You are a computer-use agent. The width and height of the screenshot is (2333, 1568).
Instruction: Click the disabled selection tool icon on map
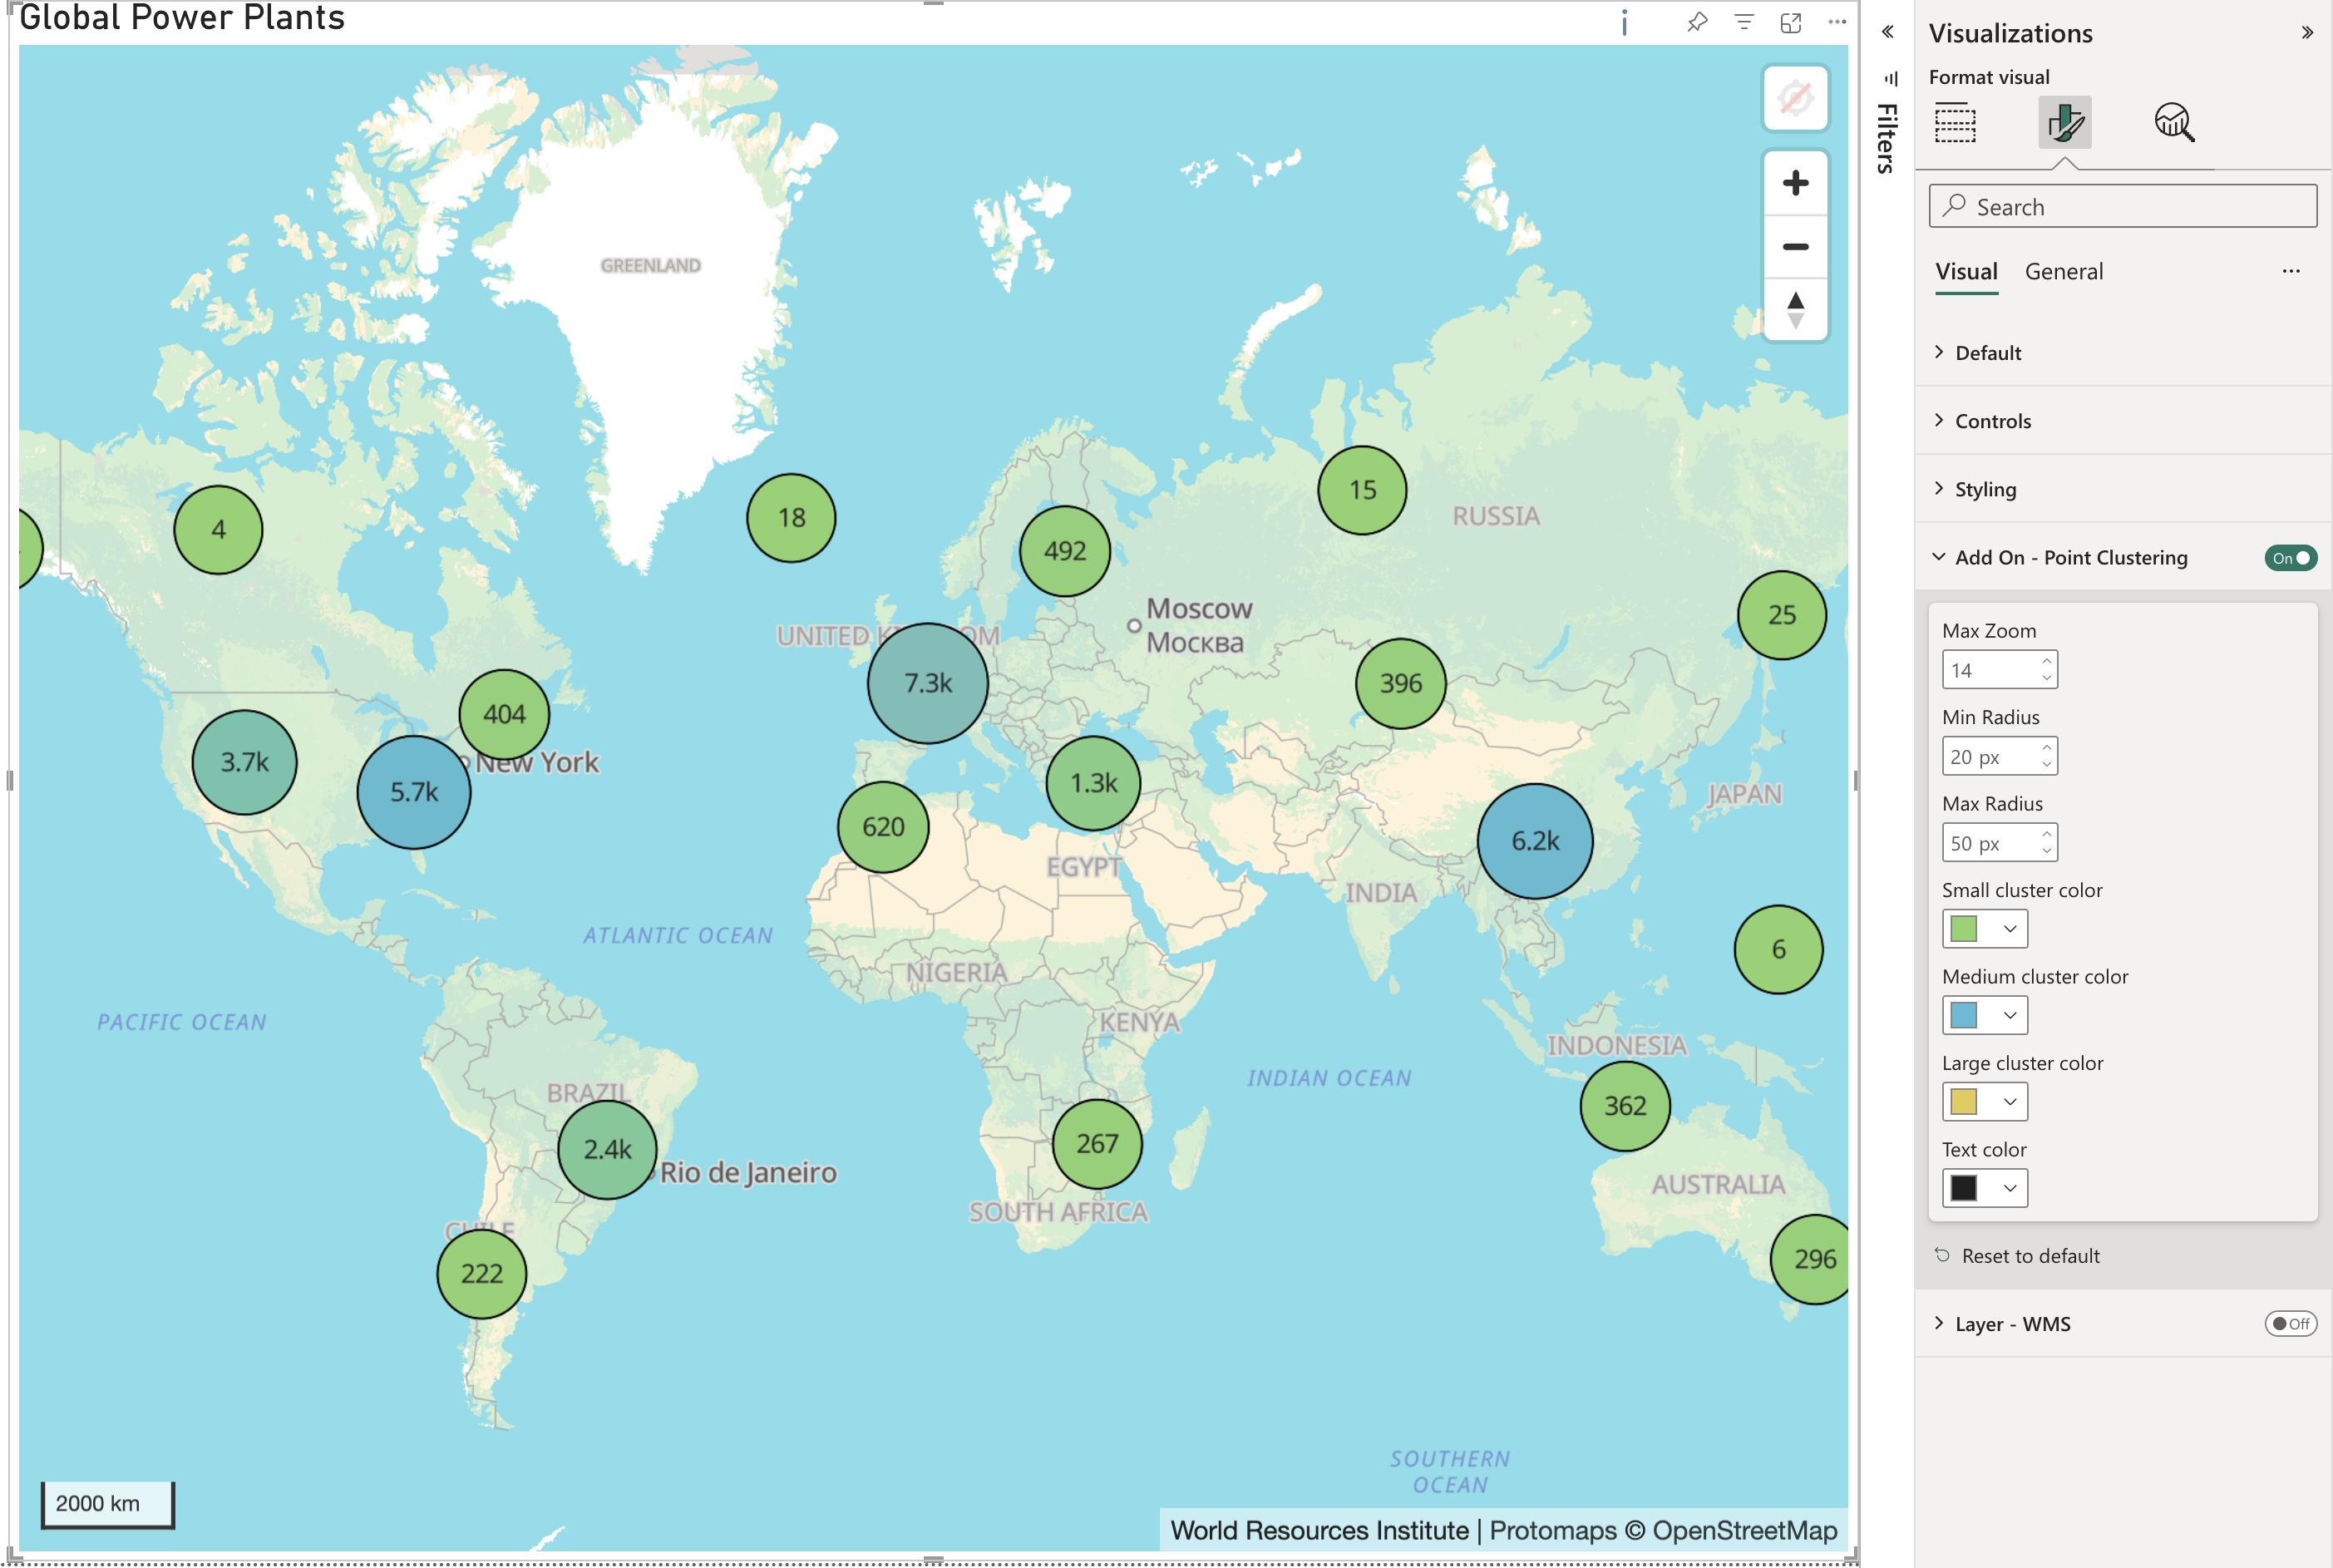[1795, 98]
